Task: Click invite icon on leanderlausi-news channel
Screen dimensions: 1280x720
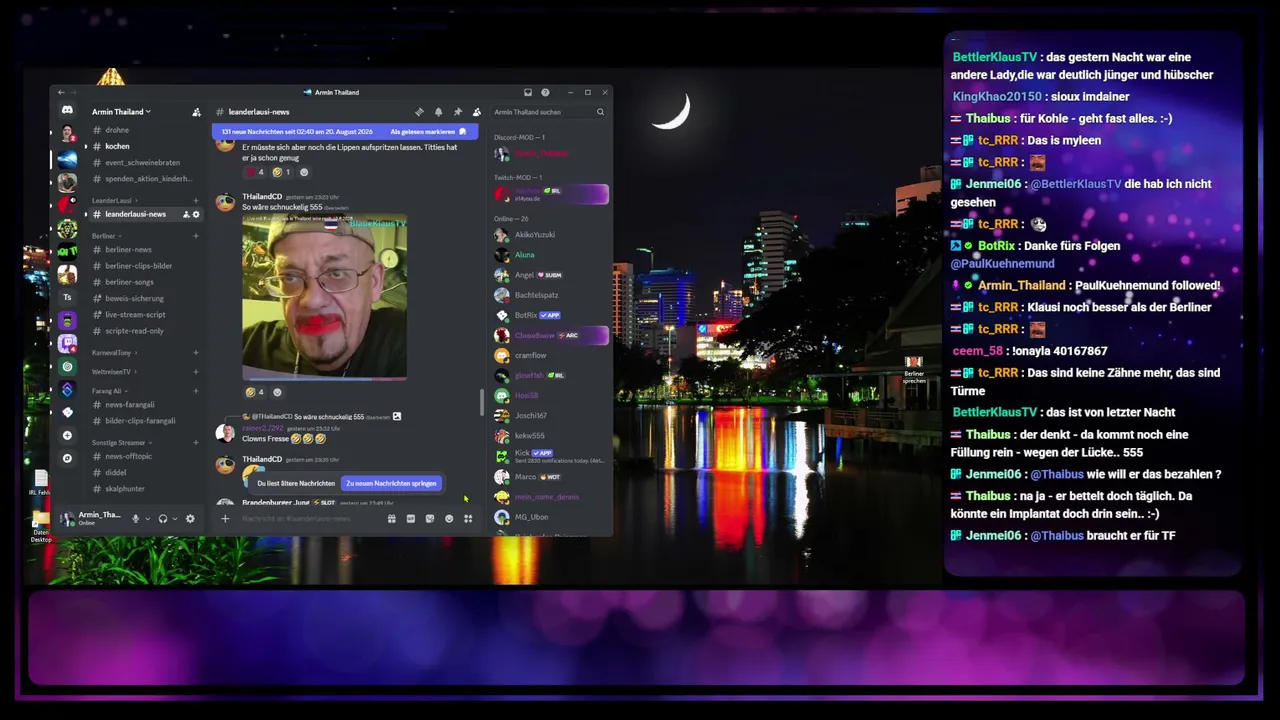Action: (x=186, y=214)
